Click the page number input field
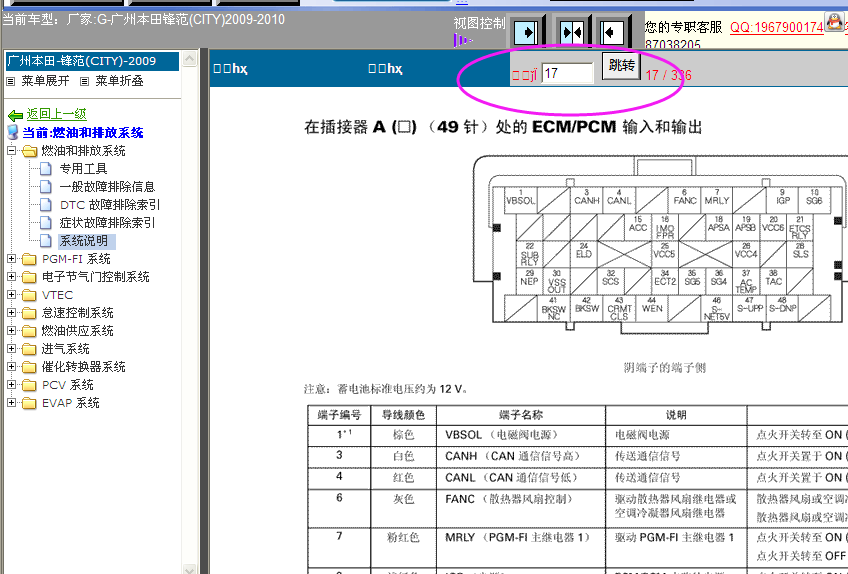Screen dimensions: 848x574 [x=567, y=73]
